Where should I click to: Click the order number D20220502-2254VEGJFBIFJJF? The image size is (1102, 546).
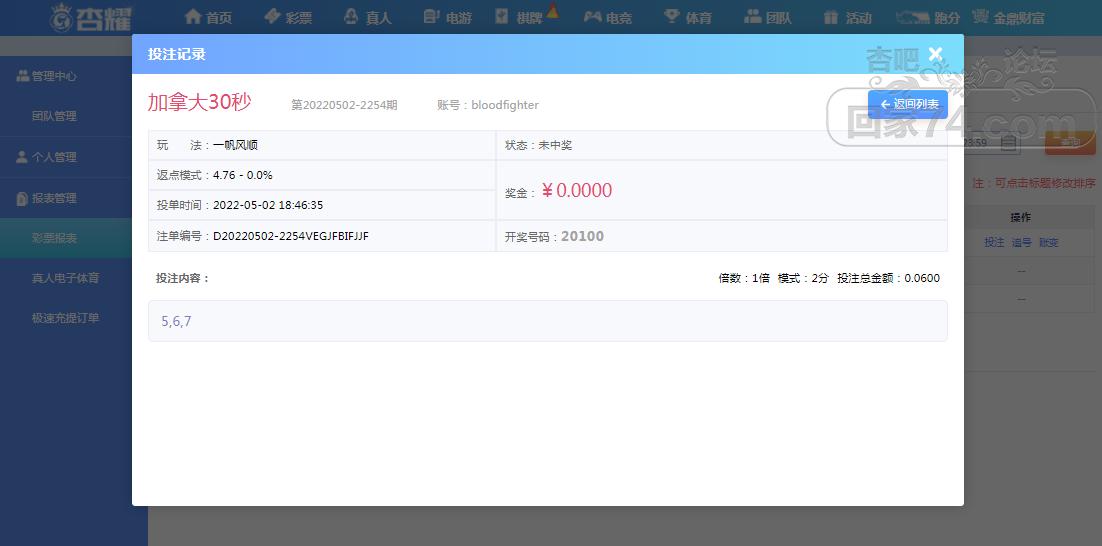click(x=291, y=236)
